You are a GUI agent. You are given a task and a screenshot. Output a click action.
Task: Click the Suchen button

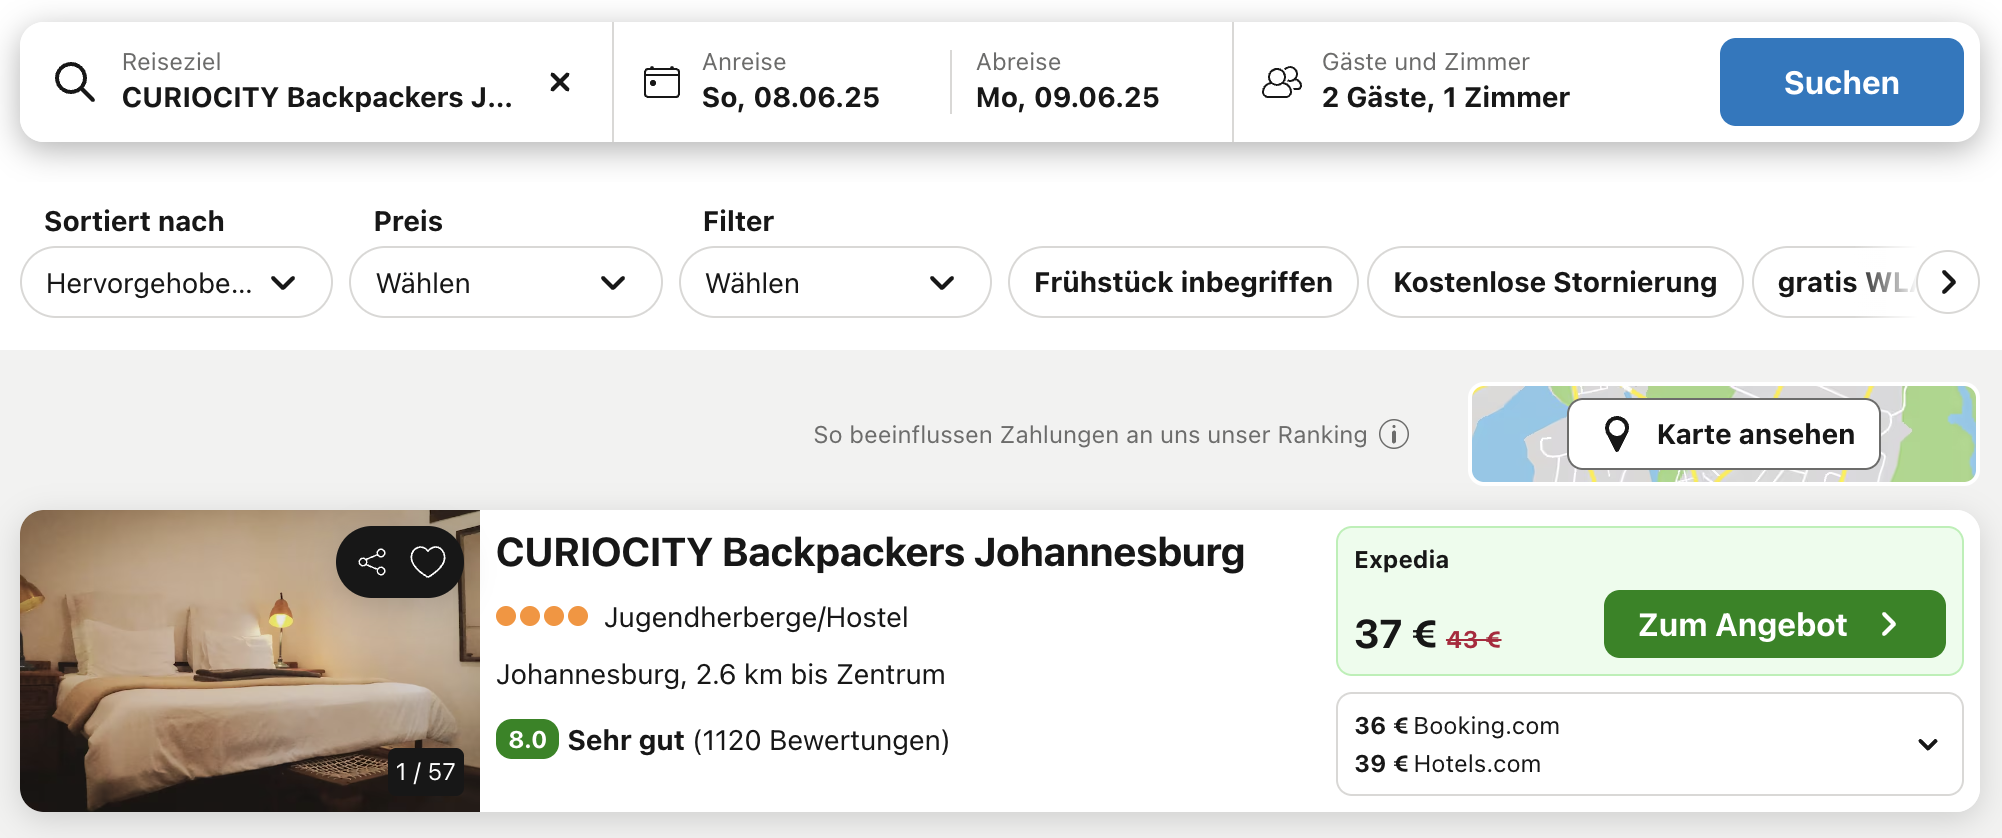point(1841,82)
